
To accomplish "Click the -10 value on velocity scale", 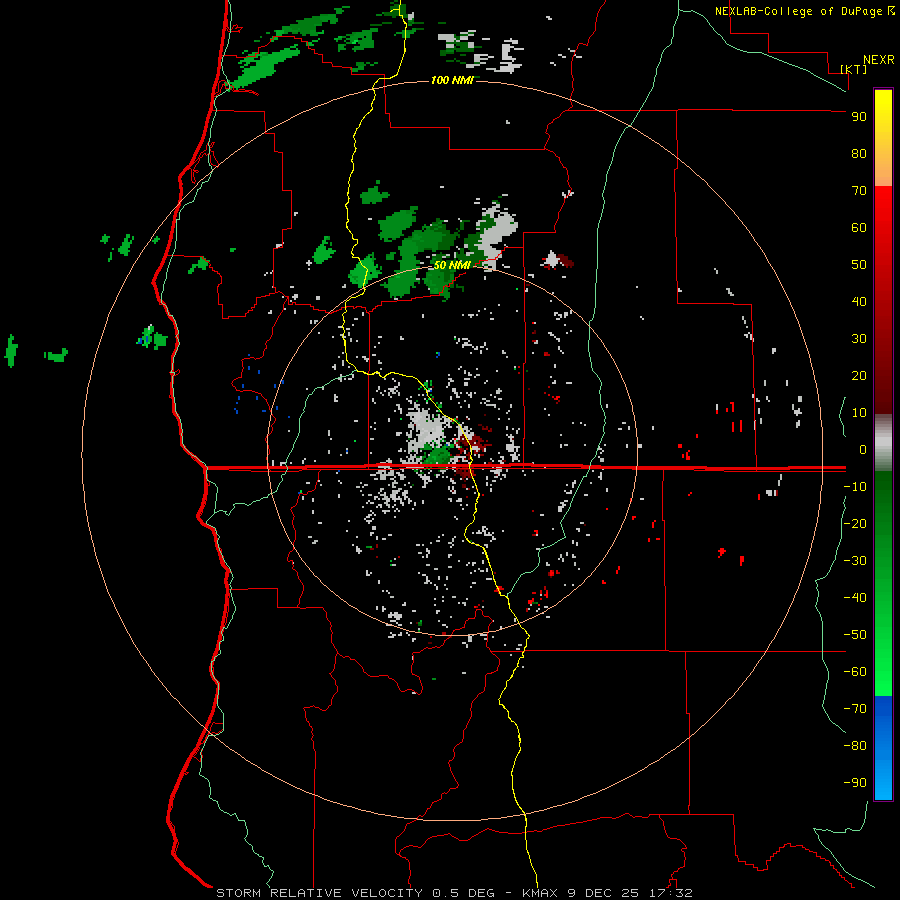I will [855, 487].
